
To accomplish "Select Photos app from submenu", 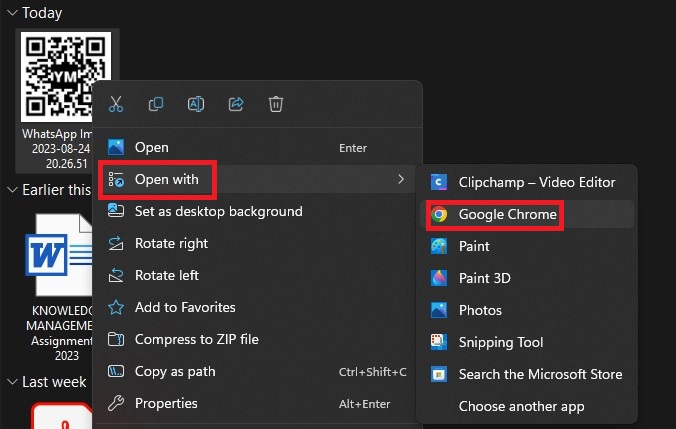I will click(x=480, y=310).
